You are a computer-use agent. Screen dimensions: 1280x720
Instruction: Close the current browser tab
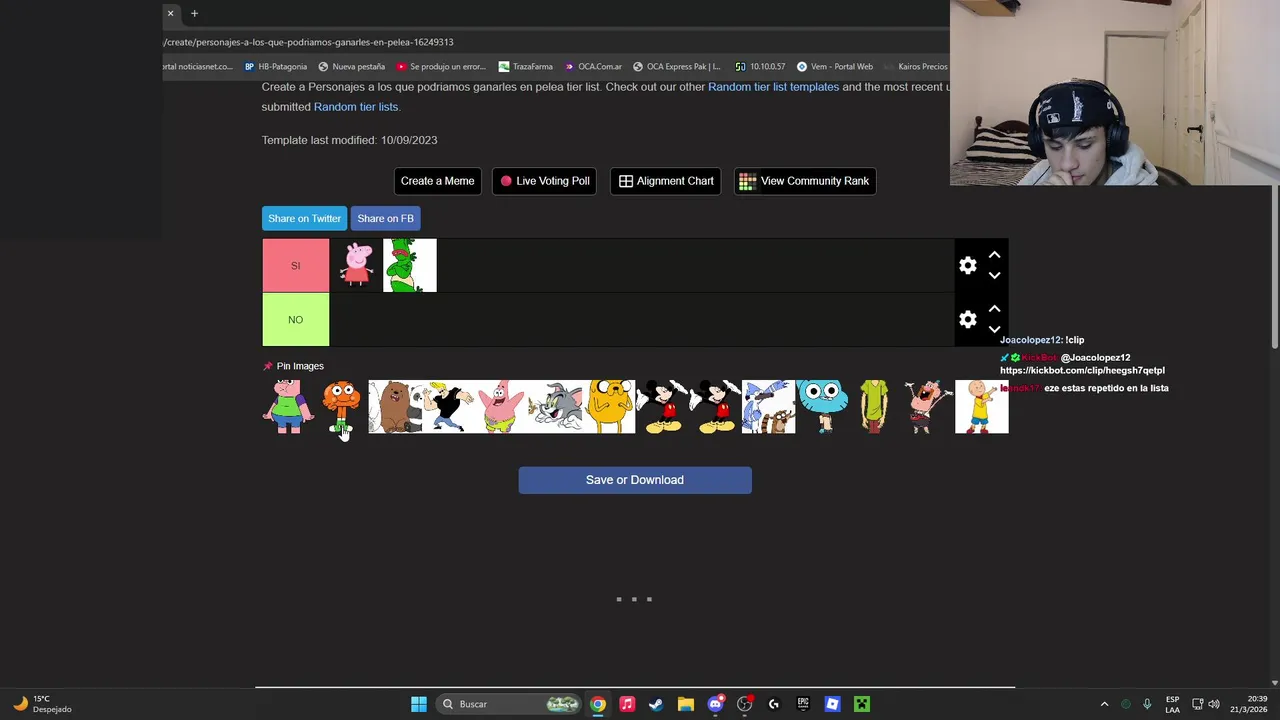170,13
